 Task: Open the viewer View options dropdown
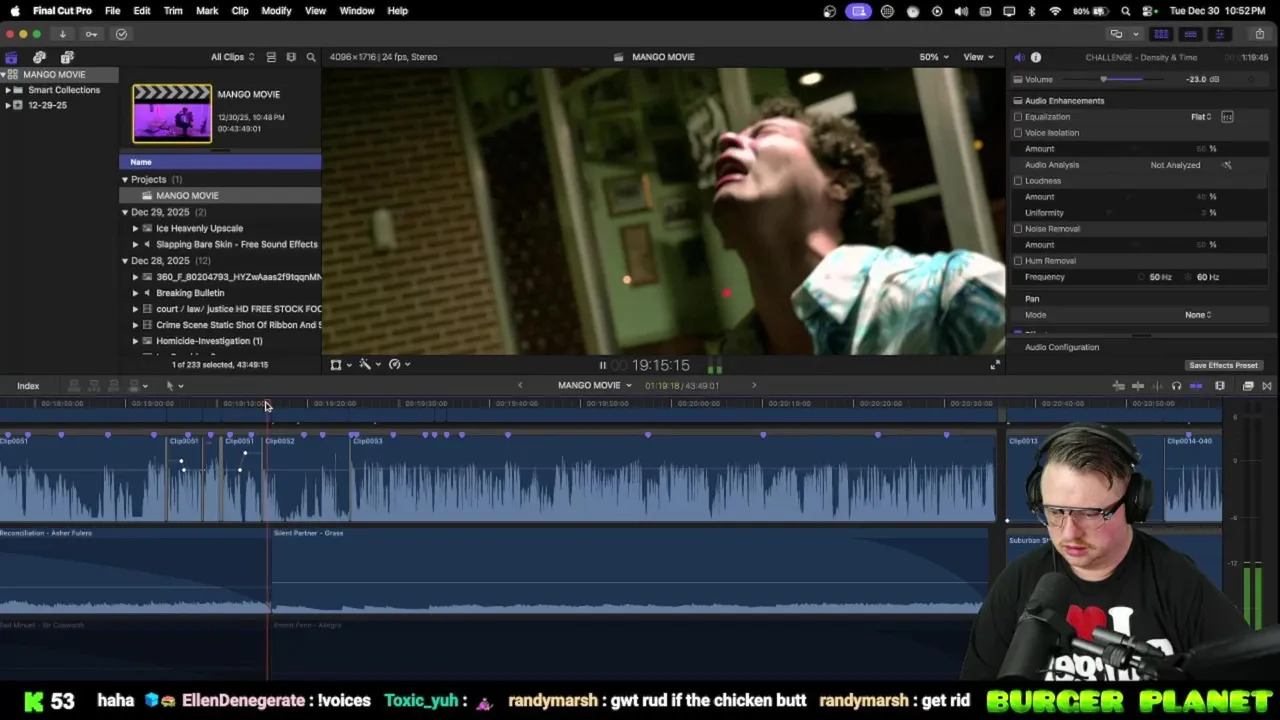tap(978, 57)
